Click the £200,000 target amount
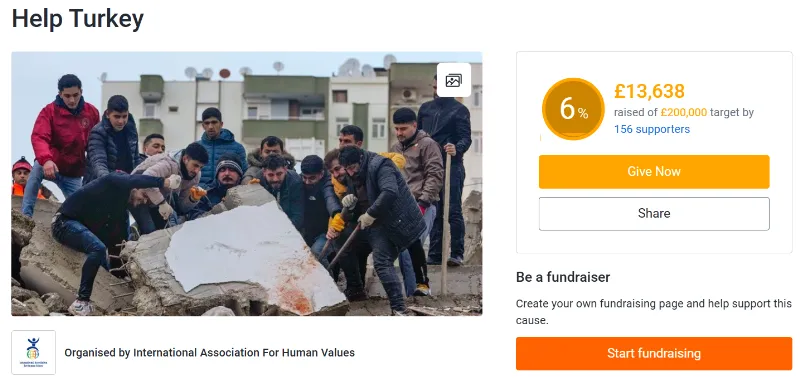 tap(684, 112)
